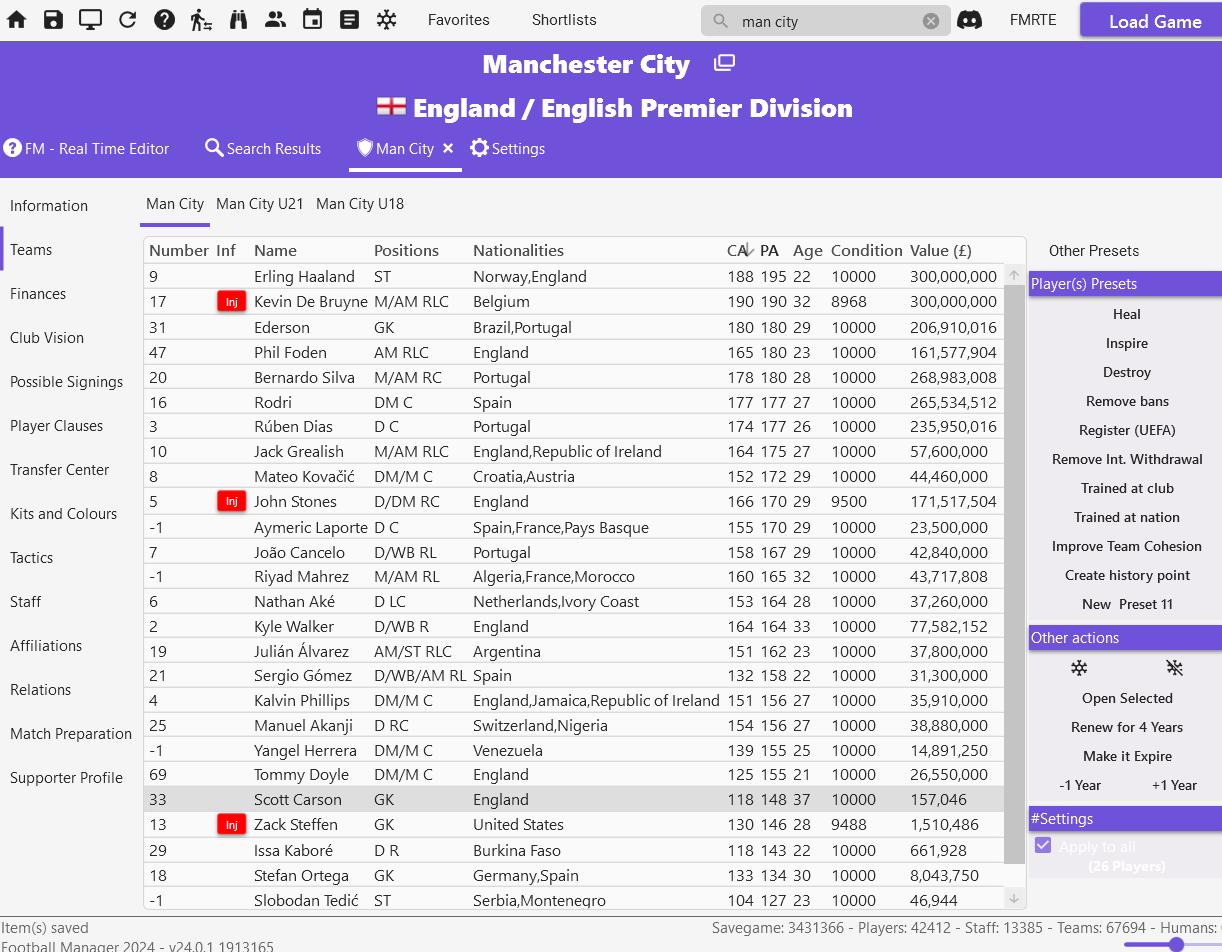Open the Shortlists menu
This screenshot has width=1222, height=952.
564,20
